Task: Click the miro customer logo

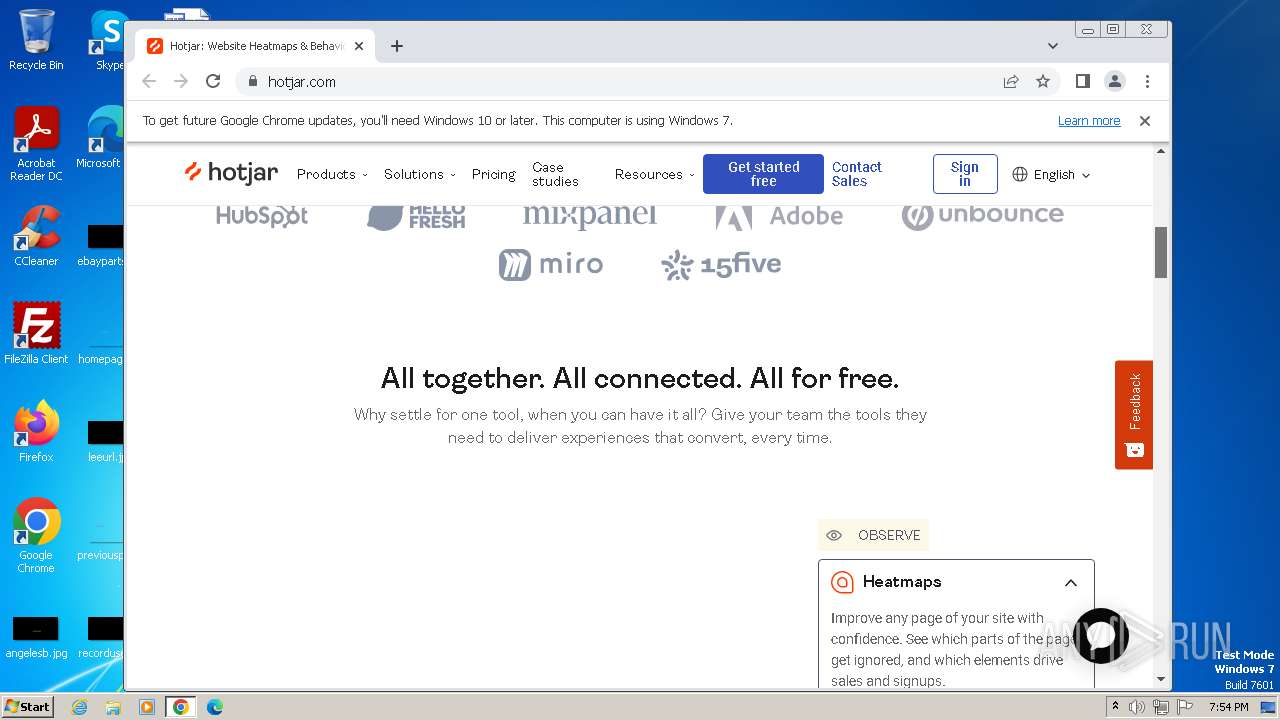Action: 551,265
